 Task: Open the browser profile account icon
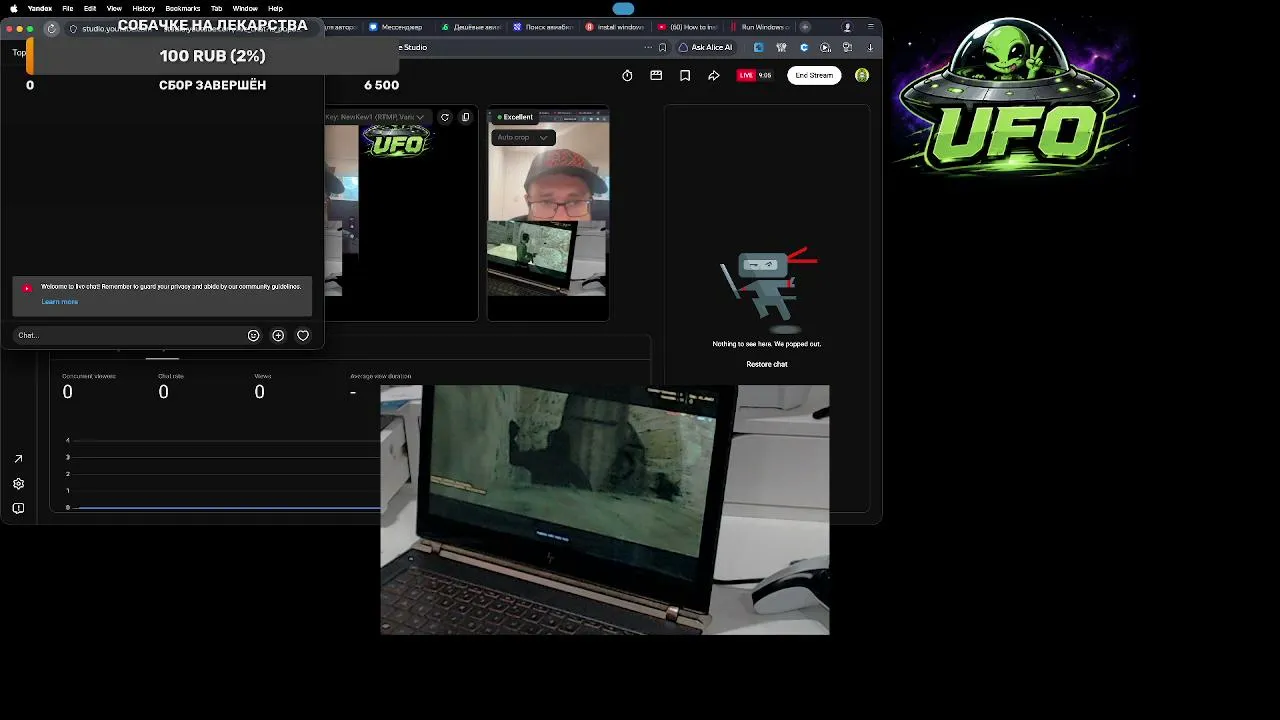[848, 27]
